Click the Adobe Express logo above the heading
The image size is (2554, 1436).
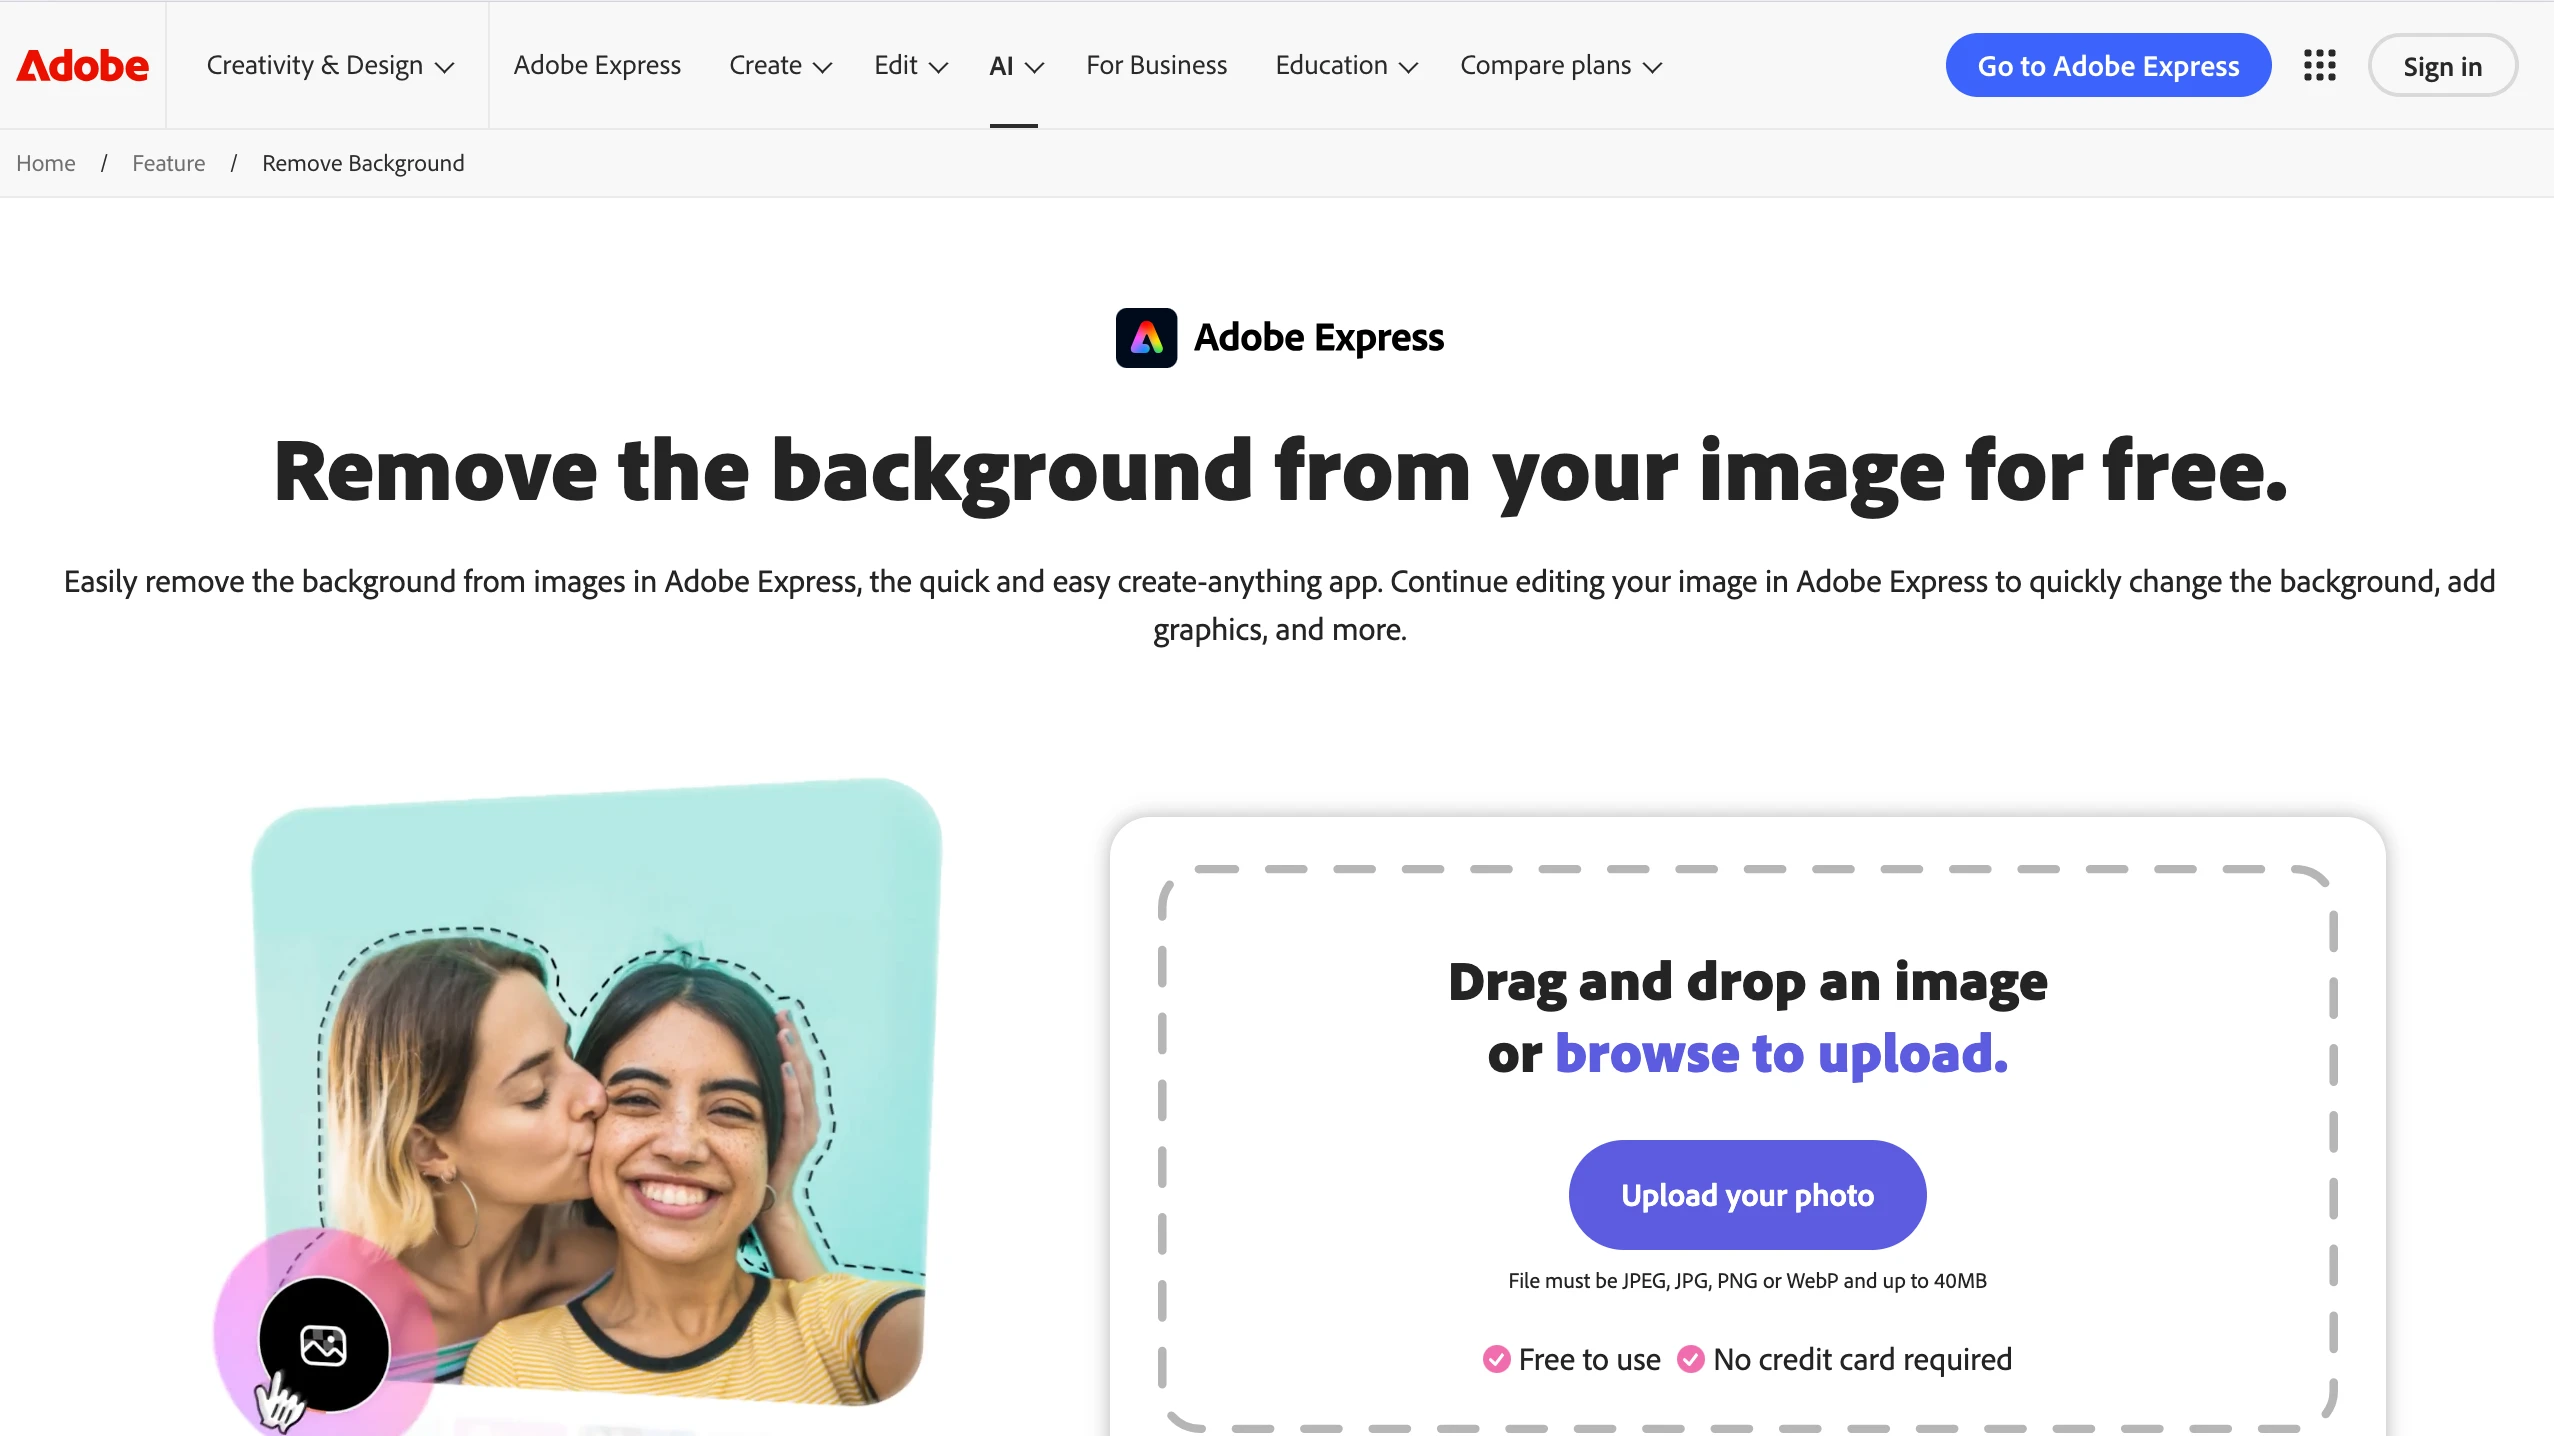click(x=1146, y=338)
